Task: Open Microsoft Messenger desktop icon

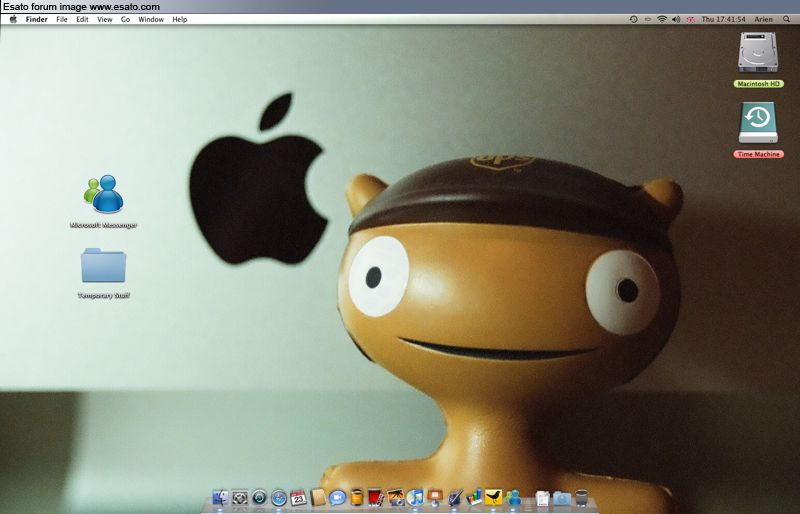Action: (104, 194)
